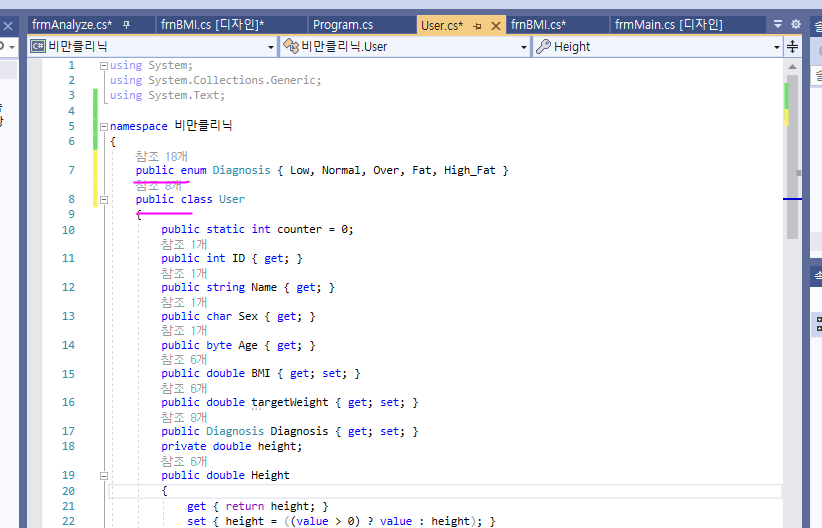Click the set accessor on line 22
This screenshot has width=822, height=528.
[x=197, y=521]
